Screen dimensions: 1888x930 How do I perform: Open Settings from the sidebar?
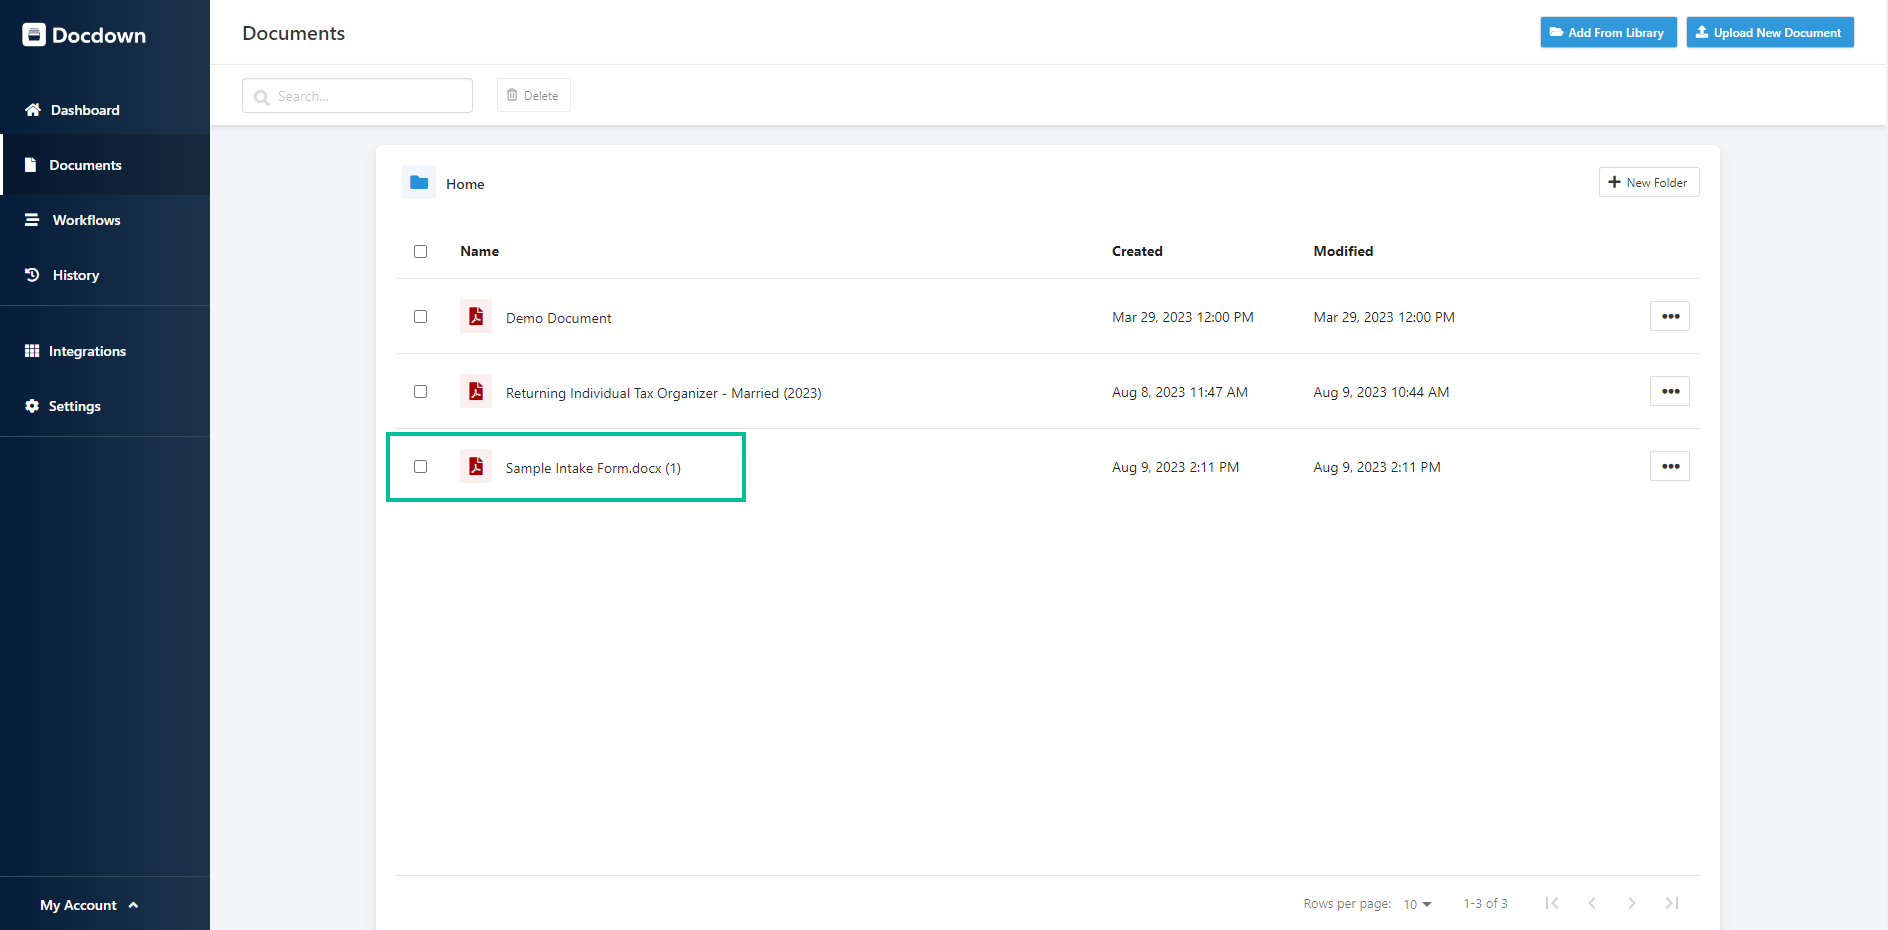click(75, 406)
